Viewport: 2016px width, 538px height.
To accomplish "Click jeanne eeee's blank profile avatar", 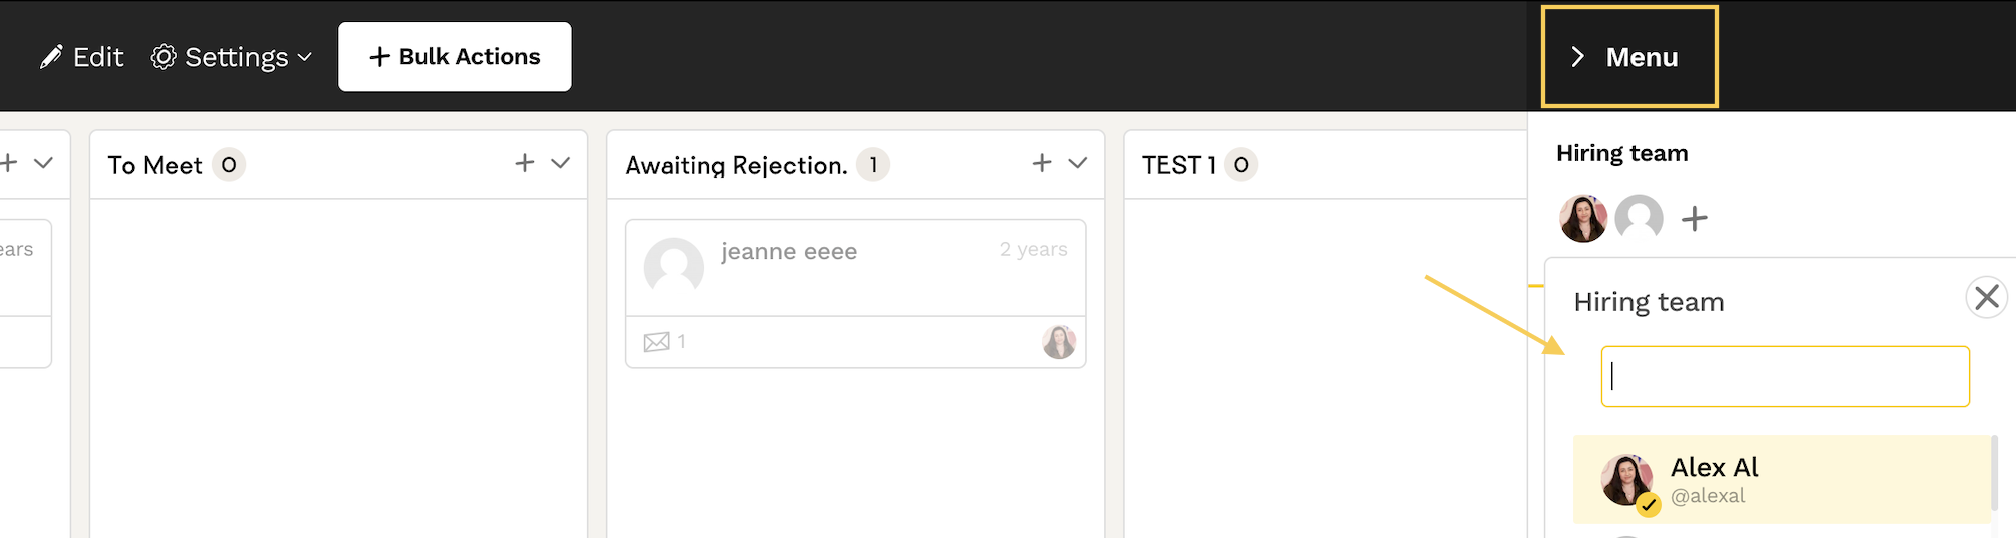I will click(674, 267).
